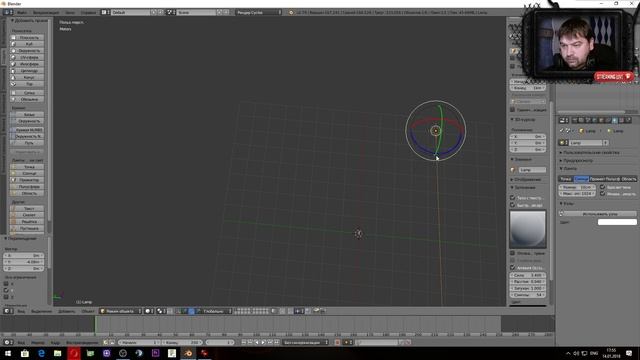The width and height of the screenshot is (640, 360).
Task: Click the Использовать узлы button
Action: tap(598, 213)
